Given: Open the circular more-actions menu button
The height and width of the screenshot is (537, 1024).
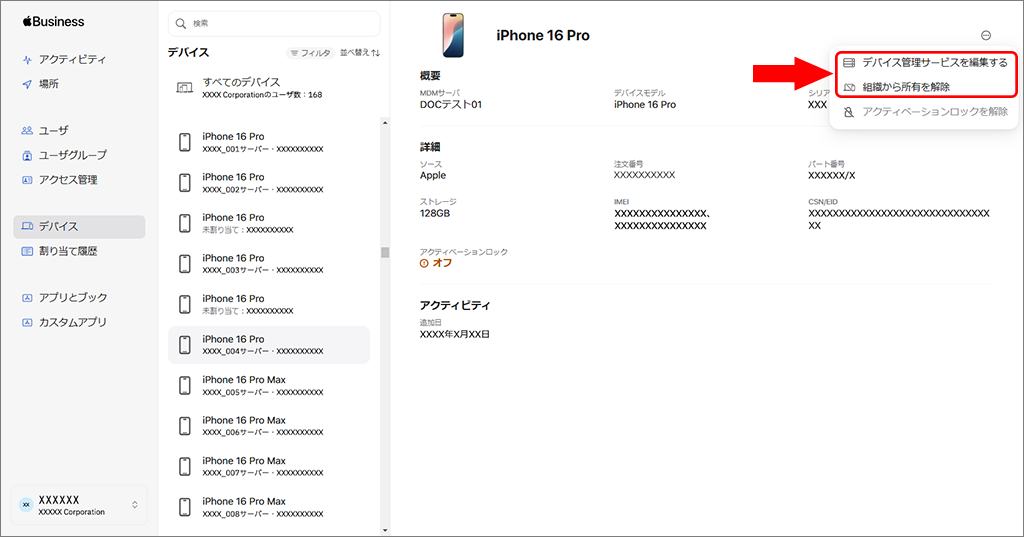Looking at the screenshot, I should 986,35.
